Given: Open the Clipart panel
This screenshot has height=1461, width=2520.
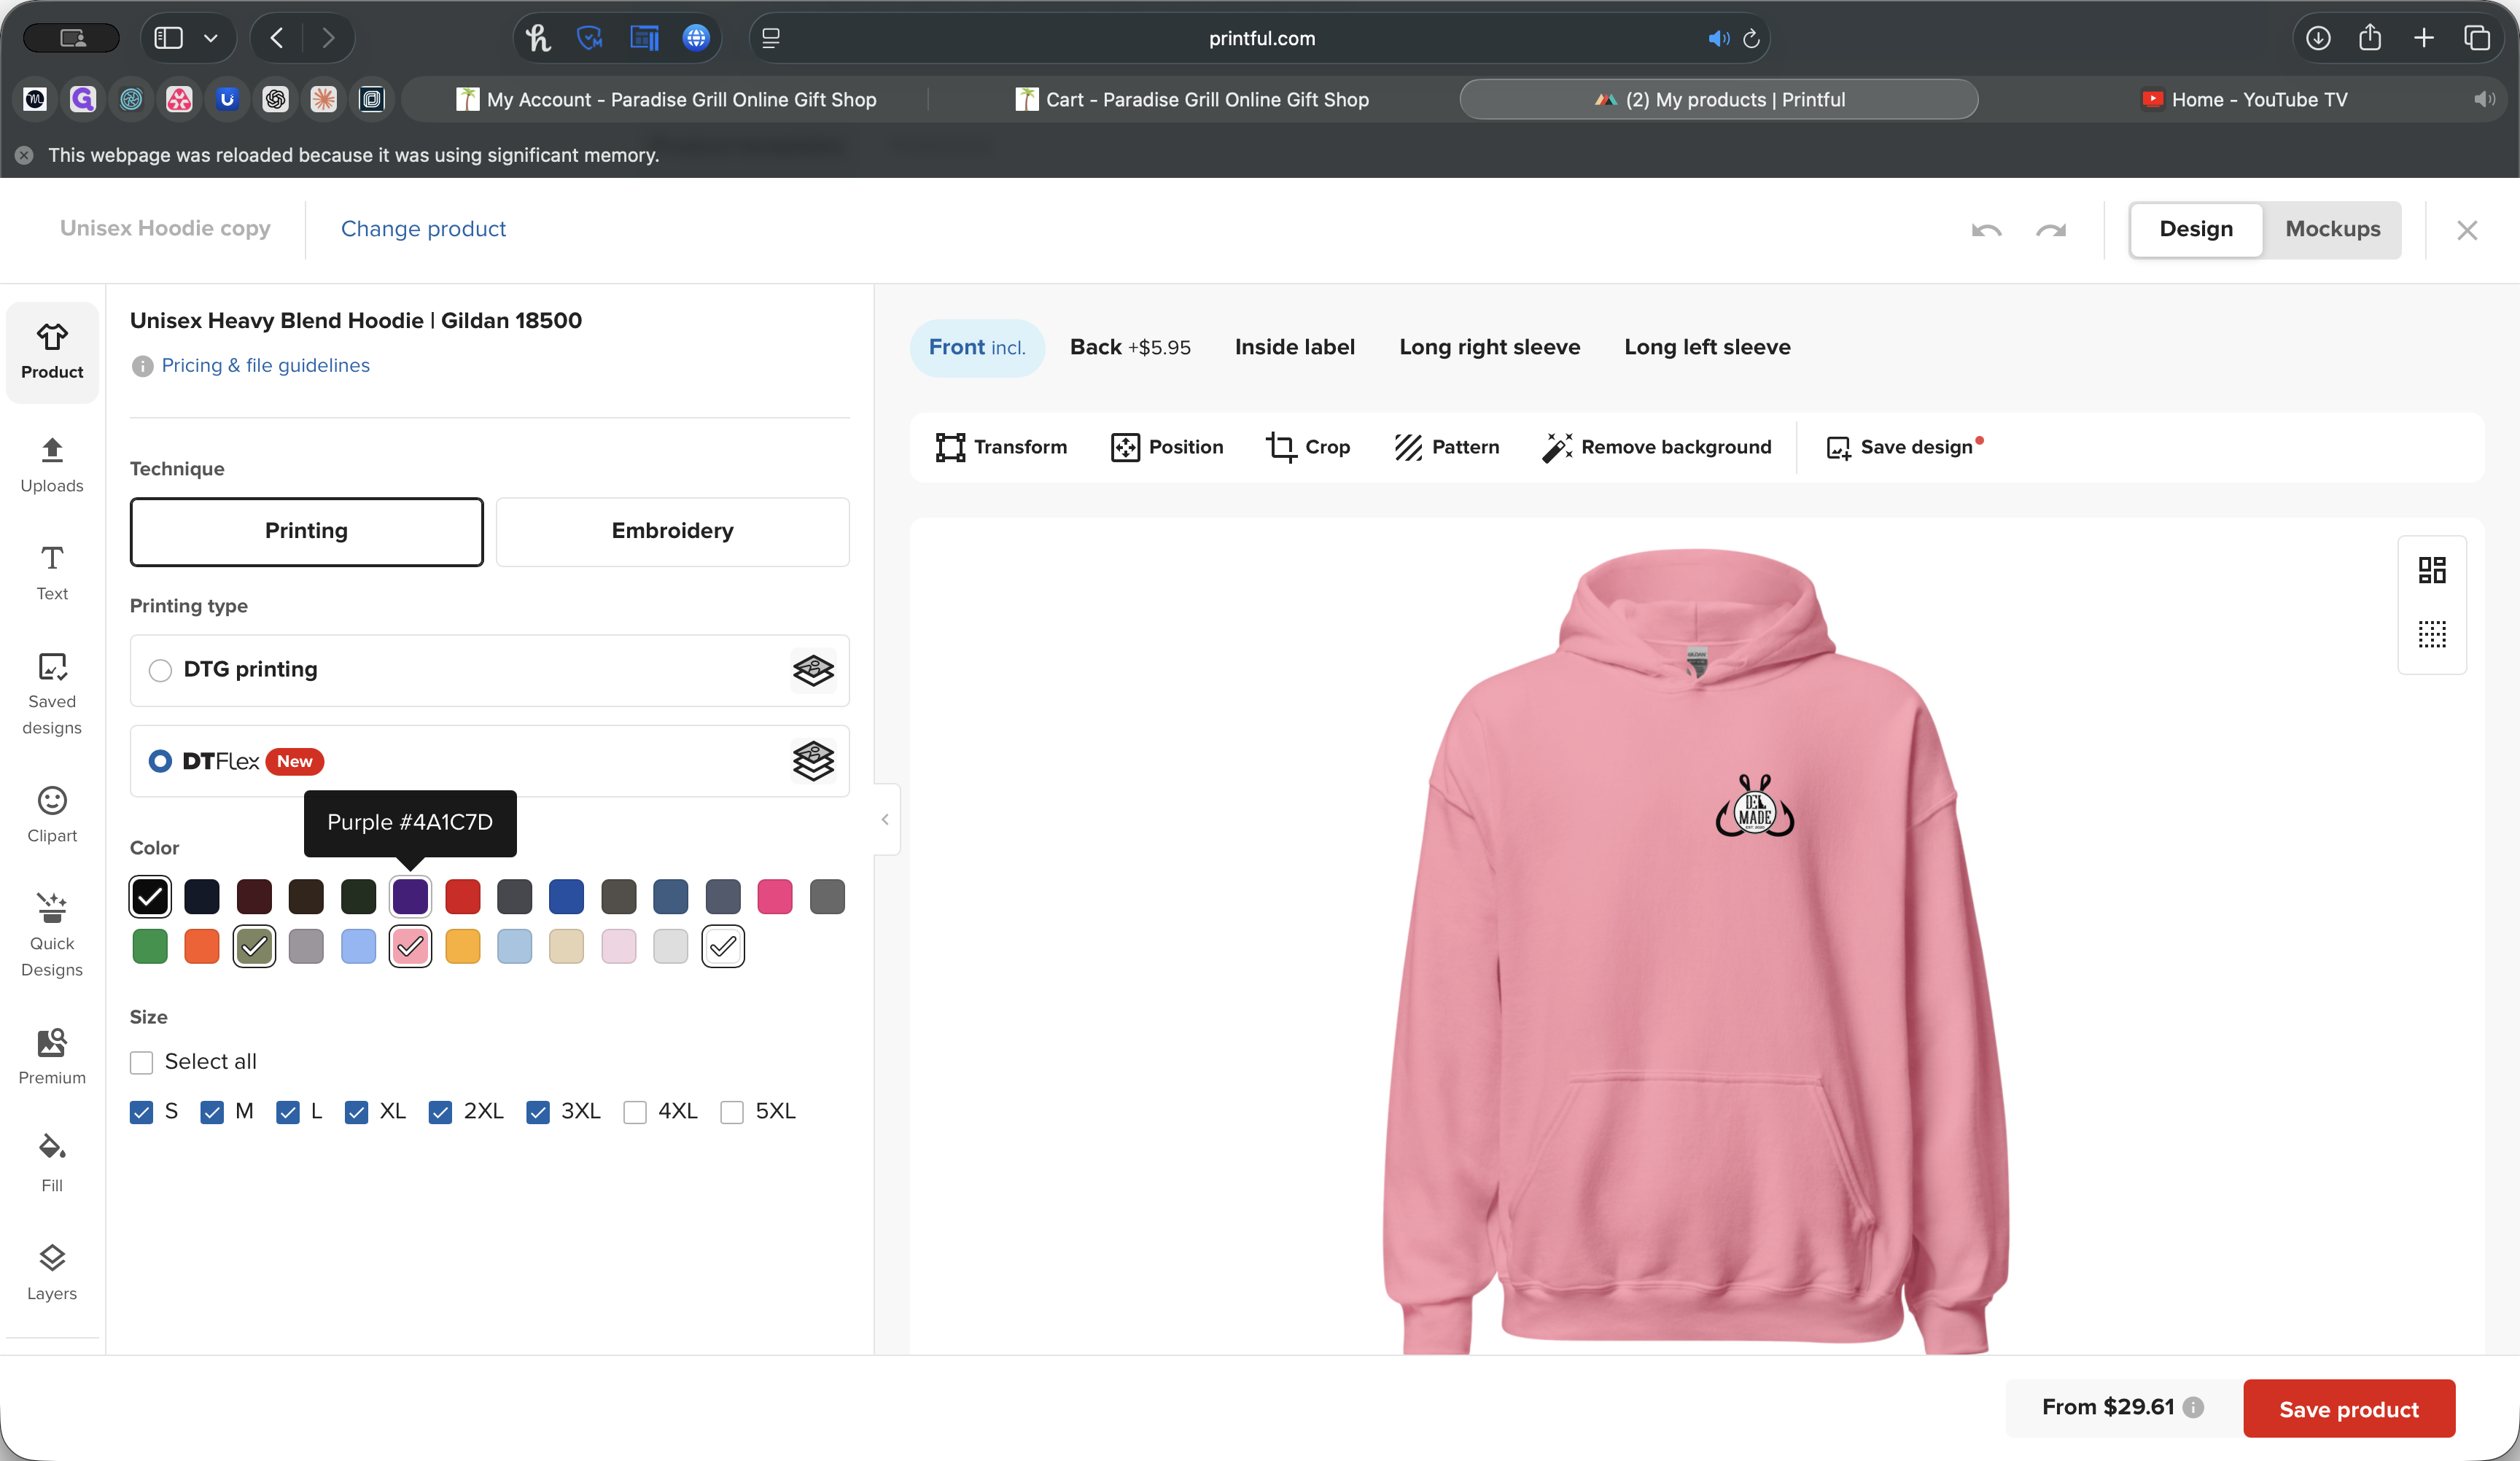Looking at the screenshot, I should pos(52,814).
